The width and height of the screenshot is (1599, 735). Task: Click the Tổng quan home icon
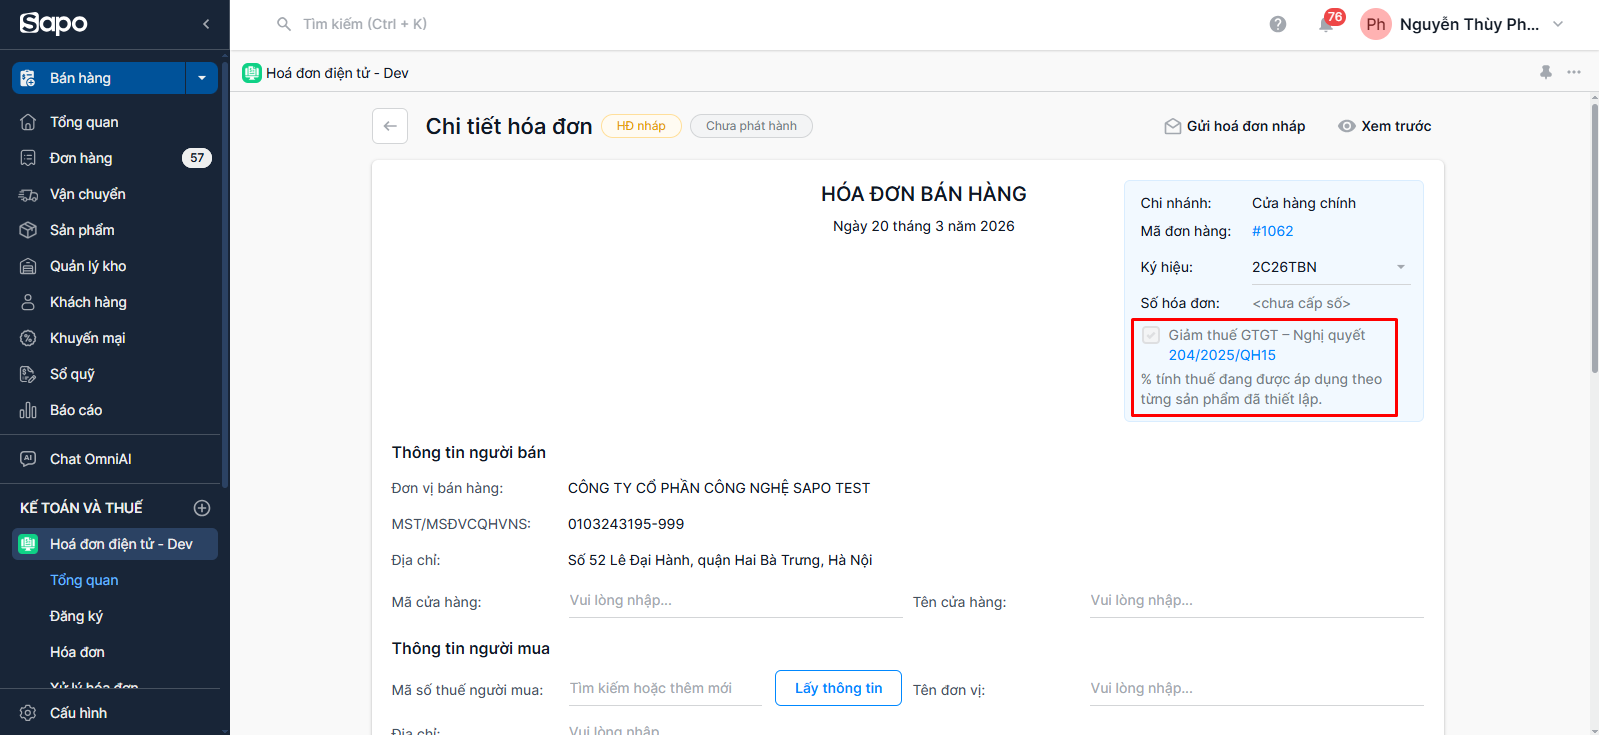point(28,122)
